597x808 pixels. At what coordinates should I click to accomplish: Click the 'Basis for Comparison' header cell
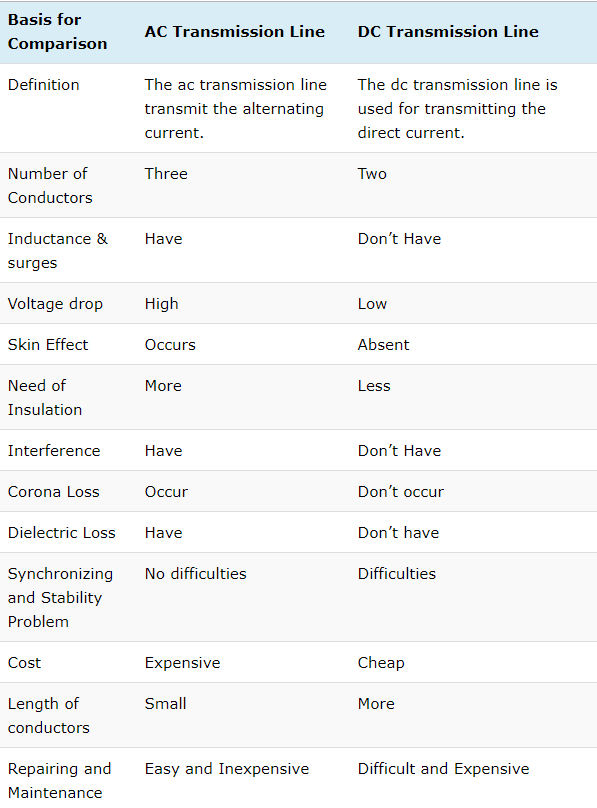coord(57,32)
